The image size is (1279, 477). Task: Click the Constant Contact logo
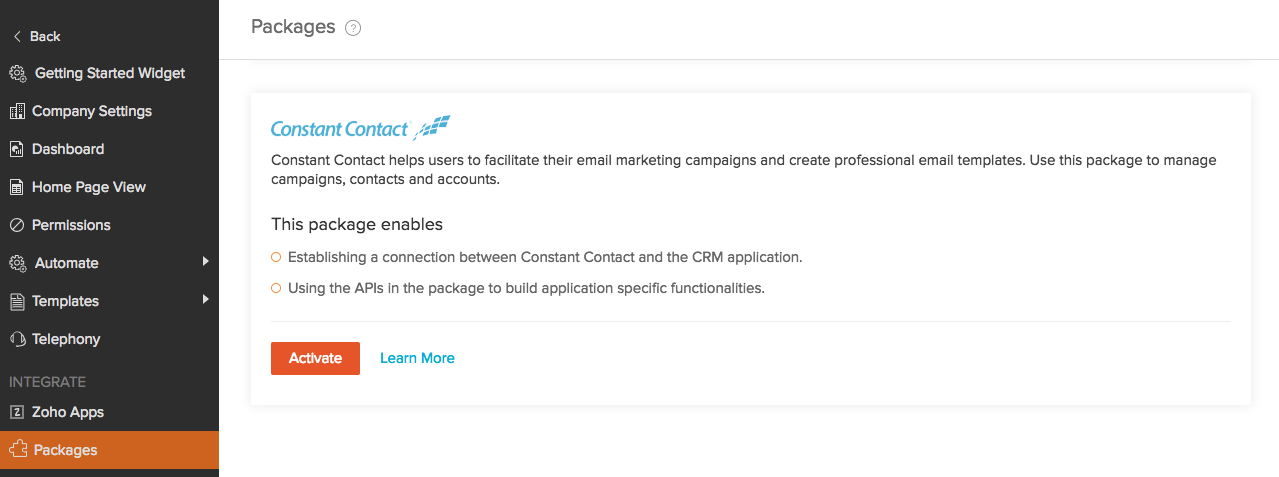pos(360,128)
